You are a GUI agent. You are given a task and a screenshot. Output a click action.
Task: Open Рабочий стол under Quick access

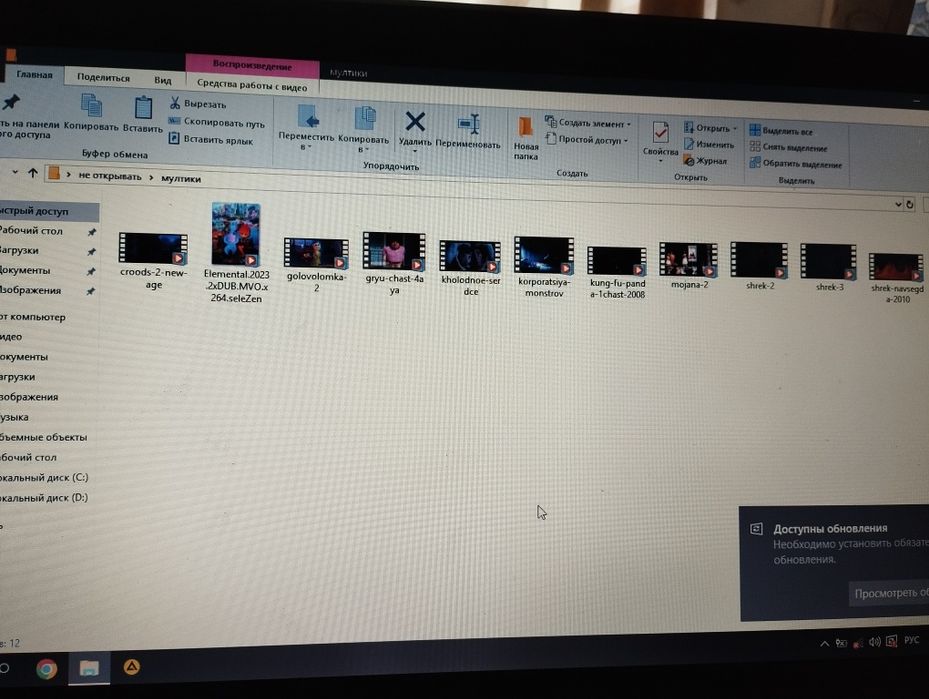coord(33,230)
